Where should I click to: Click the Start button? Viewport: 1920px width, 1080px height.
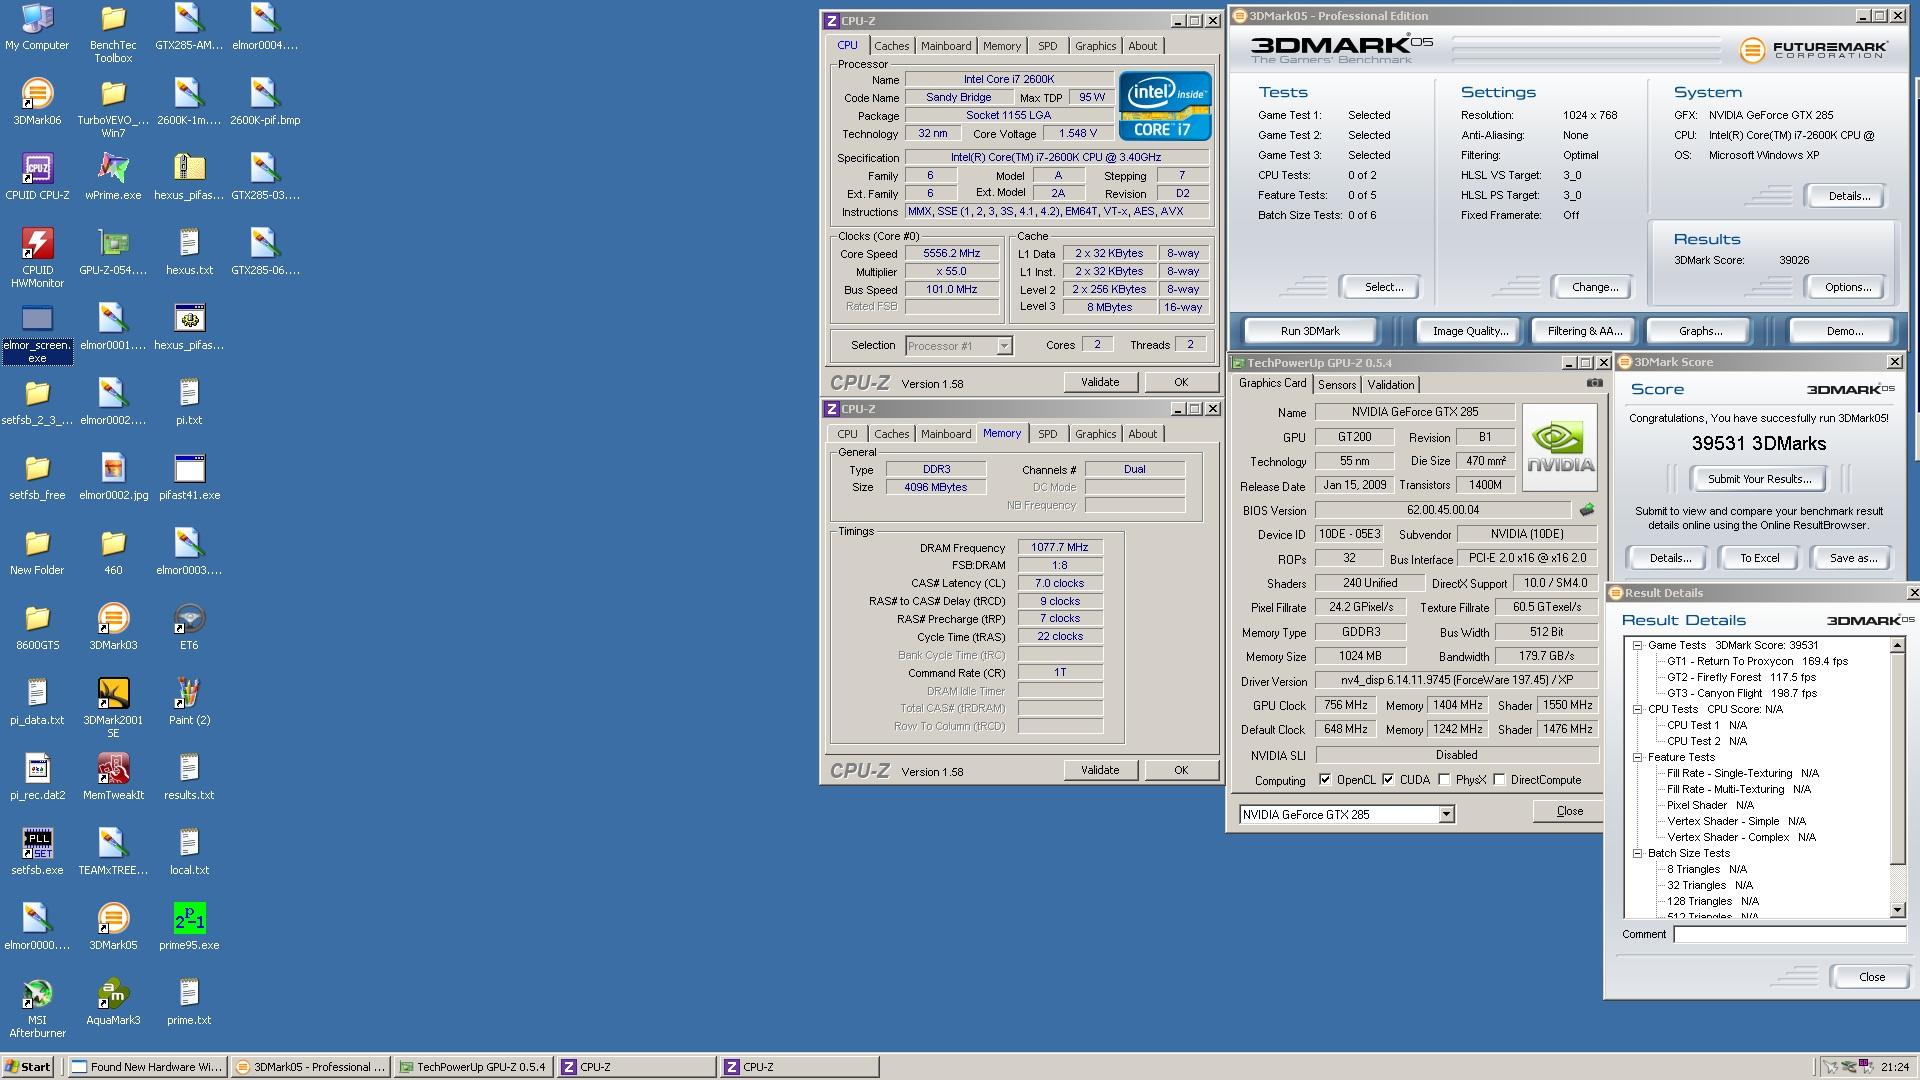(x=28, y=1067)
